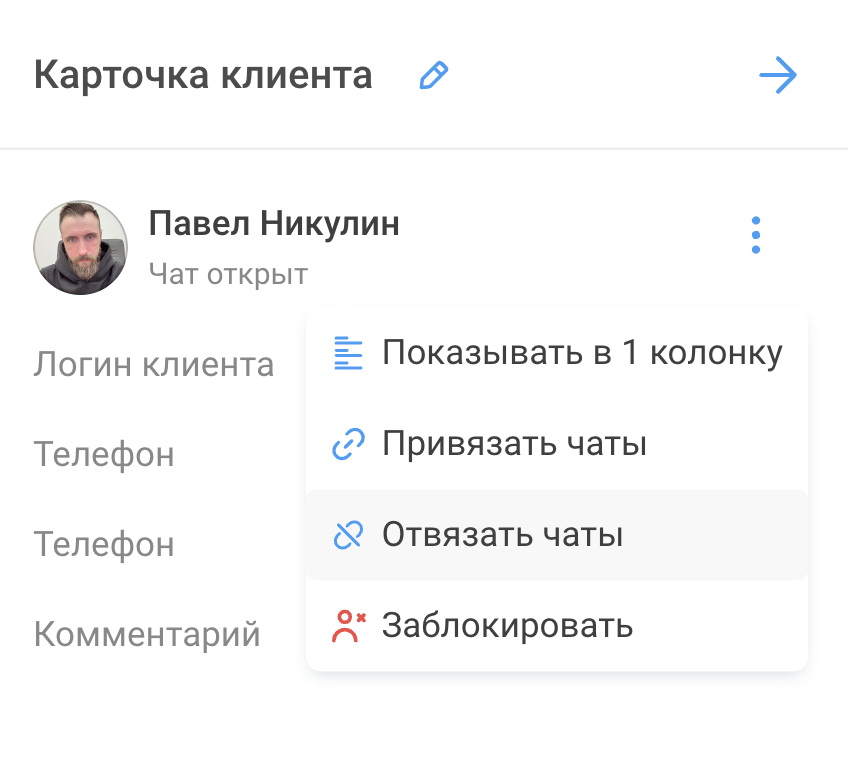The width and height of the screenshot is (848, 776).
Task: Choose Привязать чаты menu item
Action: [x=557, y=444]
